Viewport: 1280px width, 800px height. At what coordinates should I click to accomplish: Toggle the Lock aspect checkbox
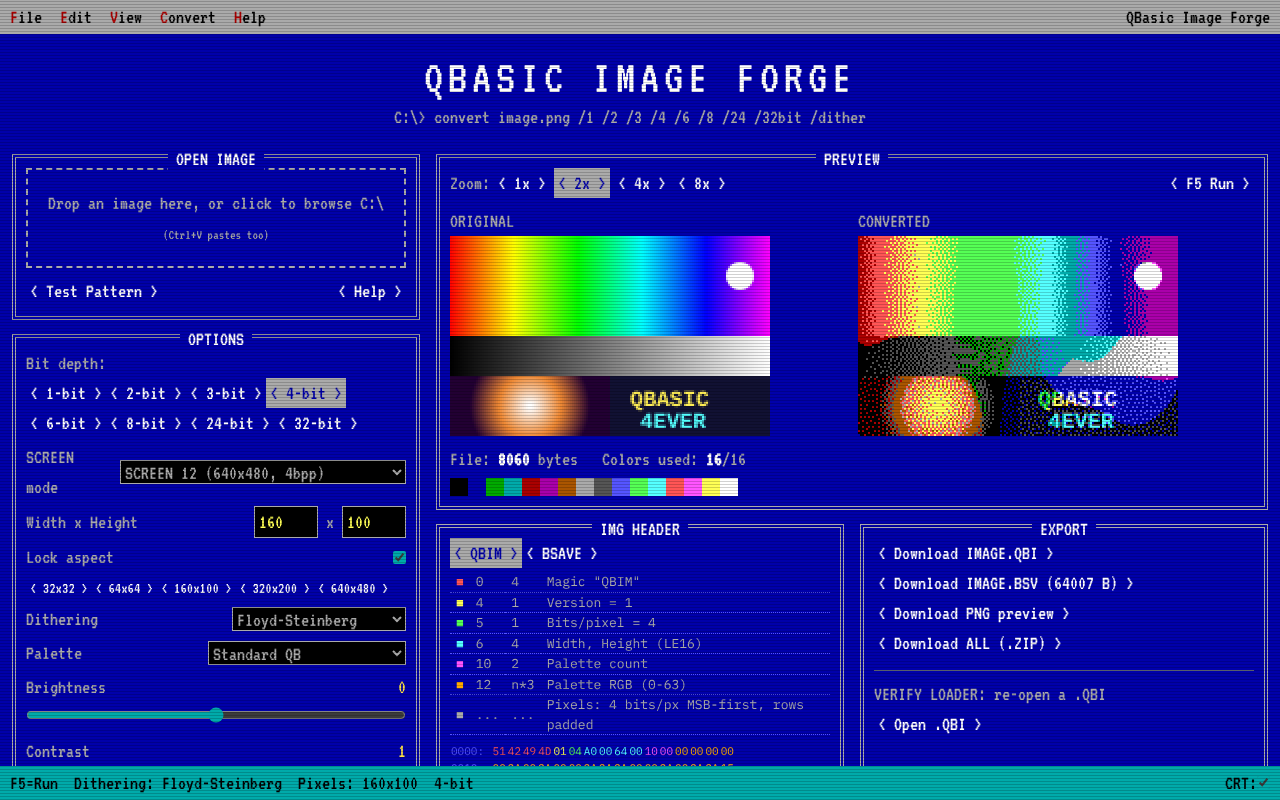pyautogui.click(x=399, y=558)
